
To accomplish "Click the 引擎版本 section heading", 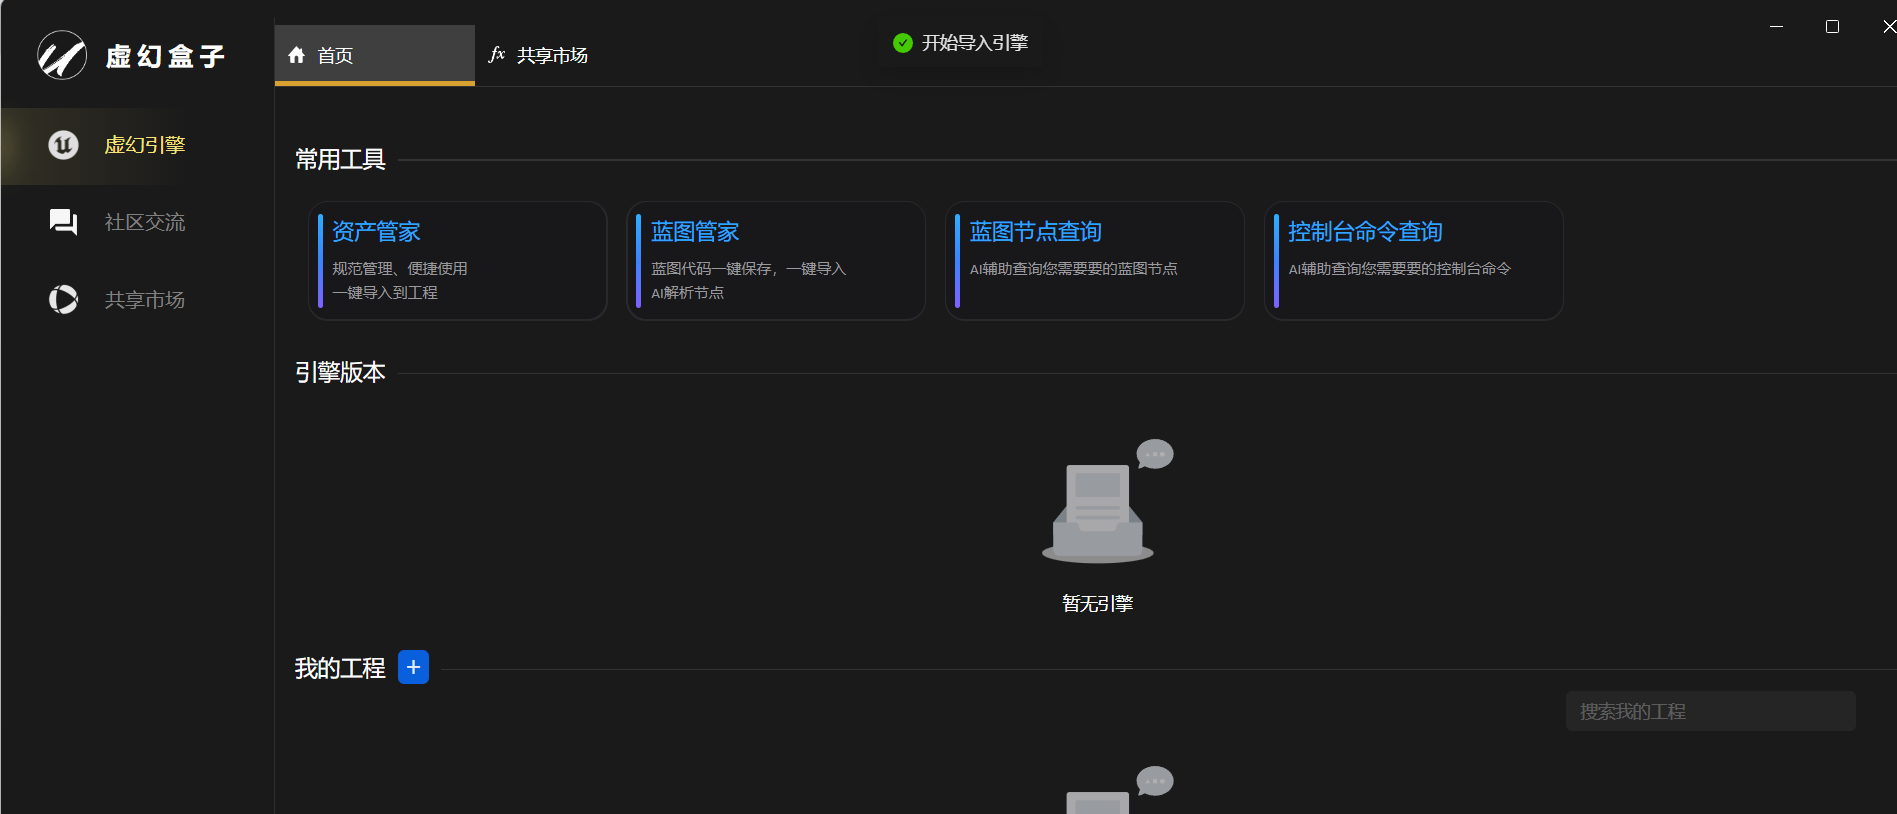I will (x=340, y=372).
